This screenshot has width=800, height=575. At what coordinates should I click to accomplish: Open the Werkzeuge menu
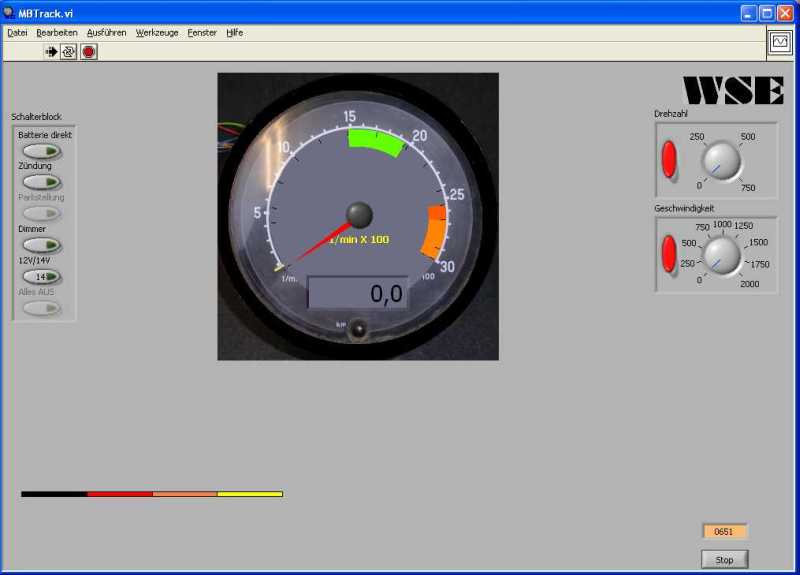click(157, 33)
